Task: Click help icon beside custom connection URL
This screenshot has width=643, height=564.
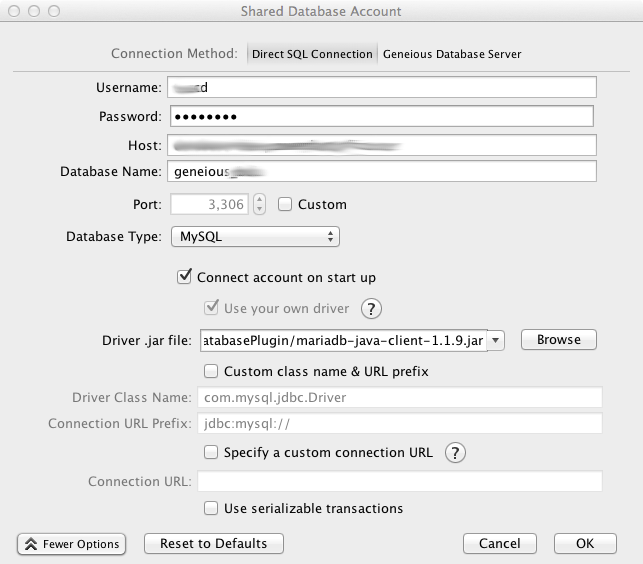Action: click(x=455, y=453)
